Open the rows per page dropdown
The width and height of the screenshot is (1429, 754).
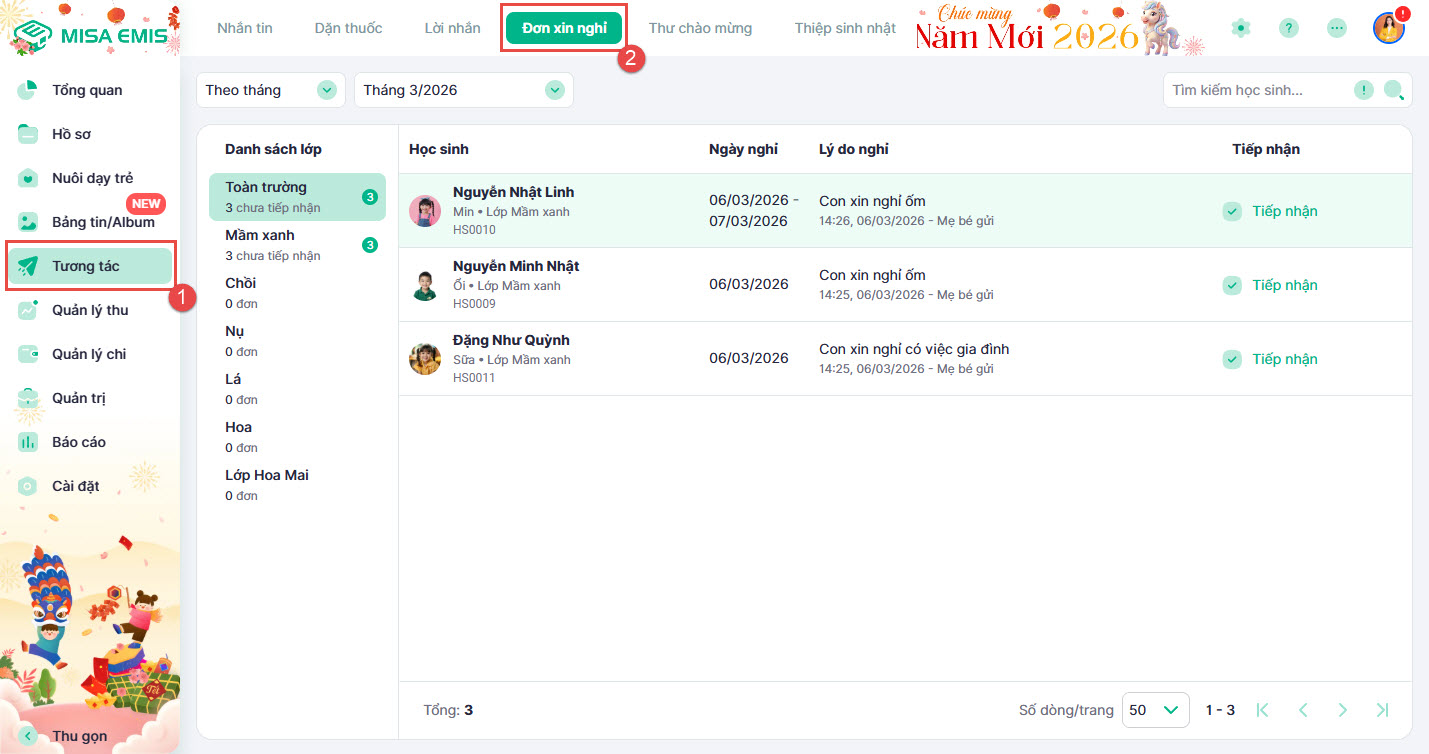click(x=1155, y=710)
